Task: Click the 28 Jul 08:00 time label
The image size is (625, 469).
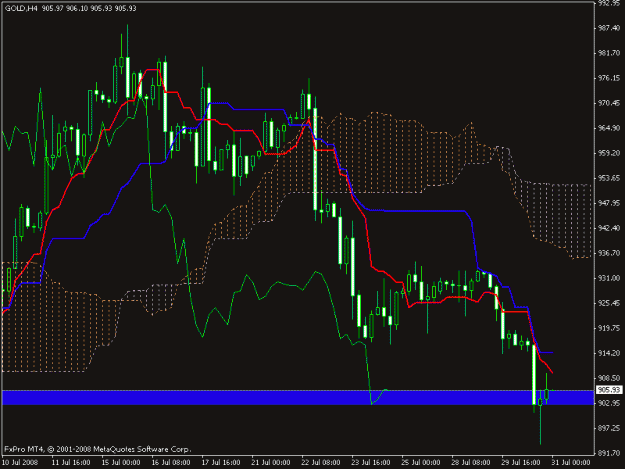Action: tap(471, 462)
